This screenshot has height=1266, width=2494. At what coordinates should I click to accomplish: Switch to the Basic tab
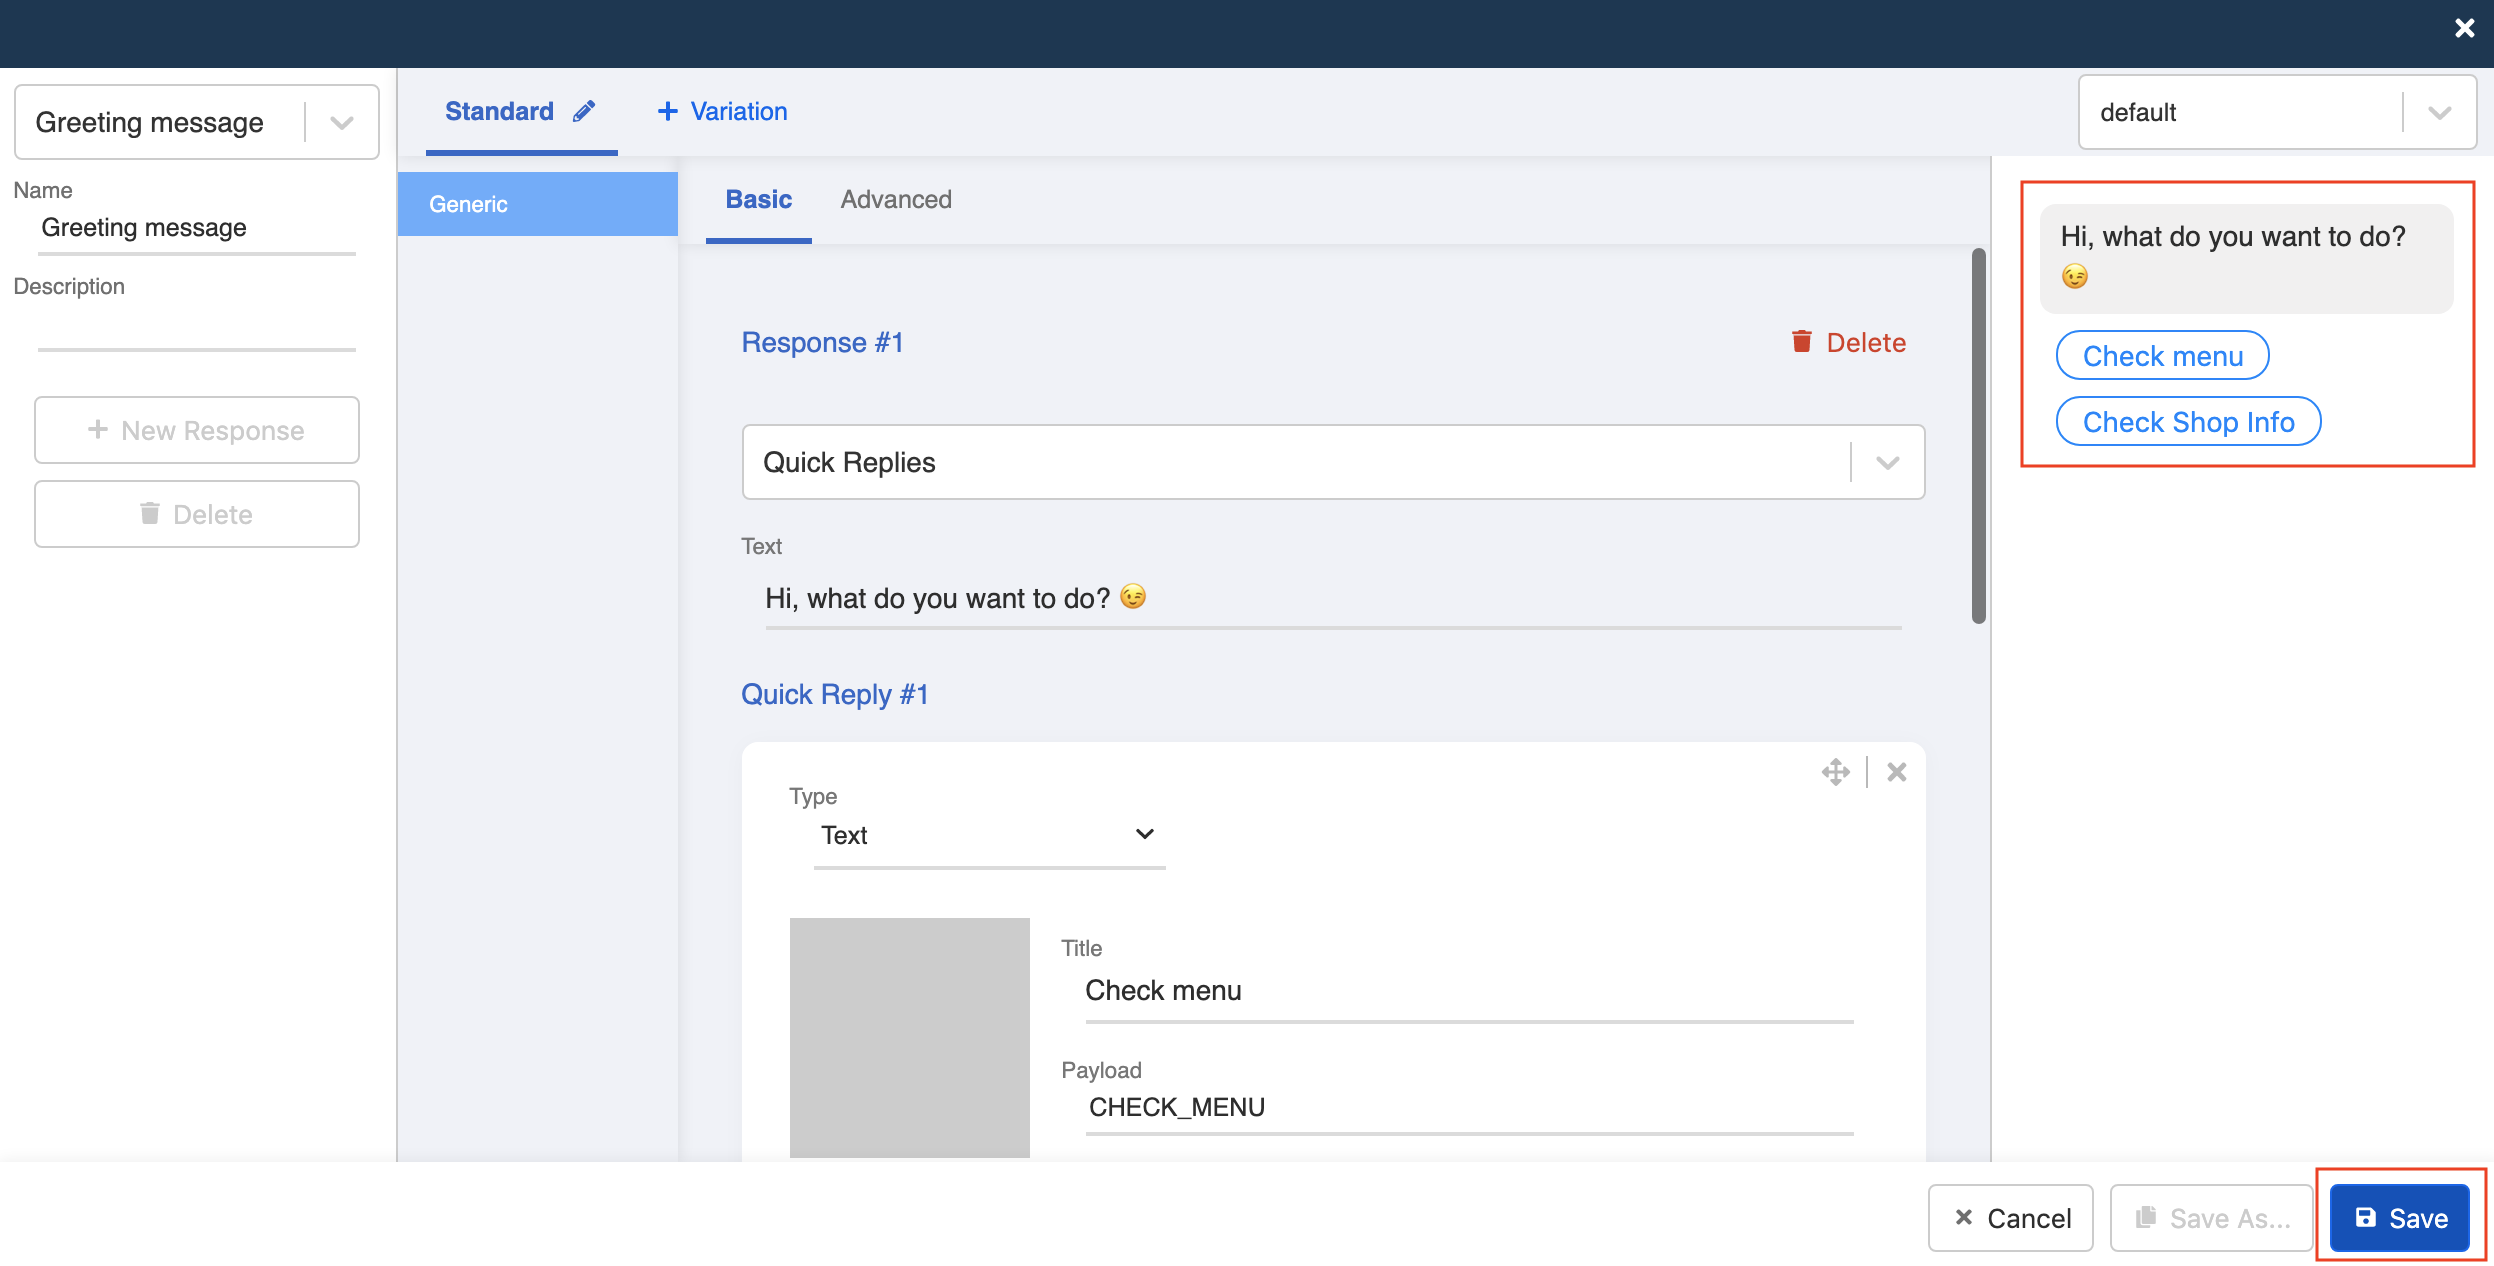tap(758, 200)
